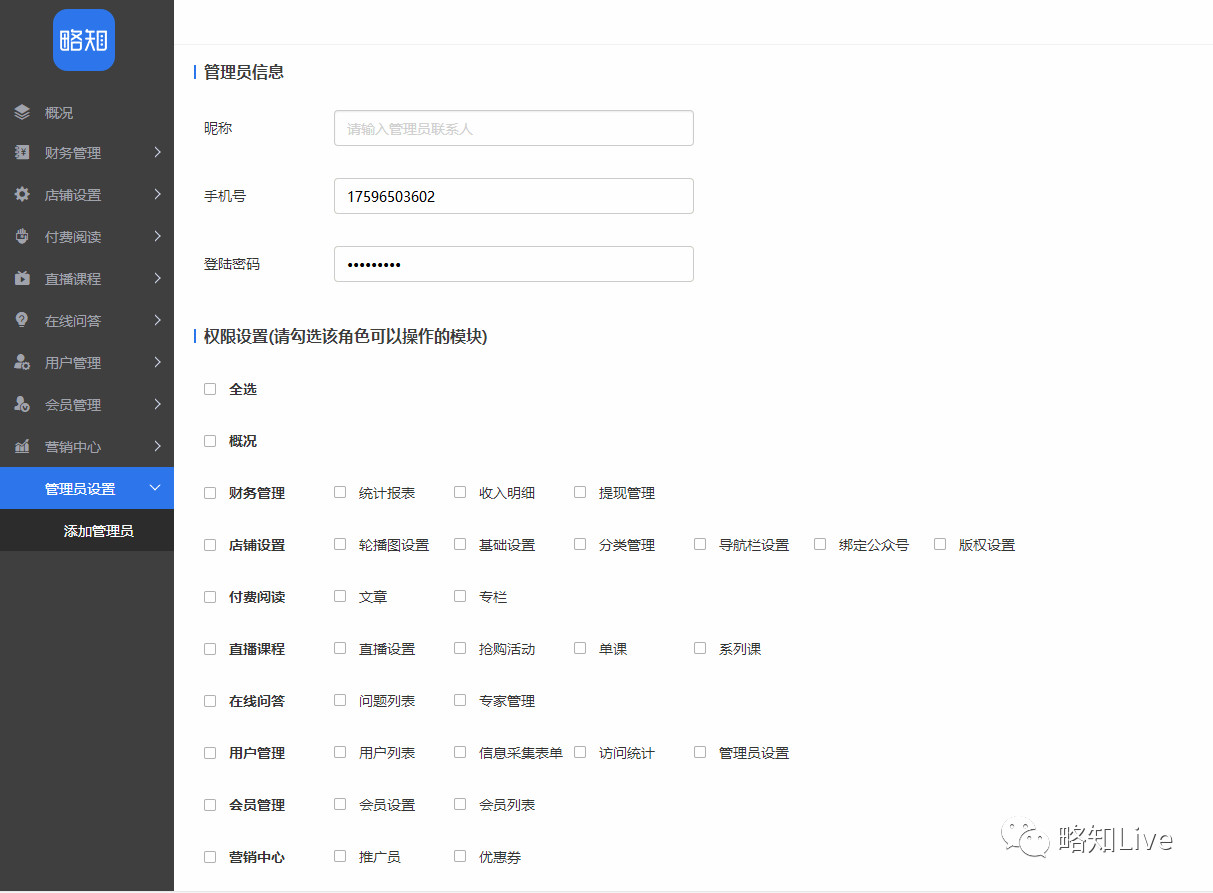Tick the 绑定公众号 checkbox

820,544
